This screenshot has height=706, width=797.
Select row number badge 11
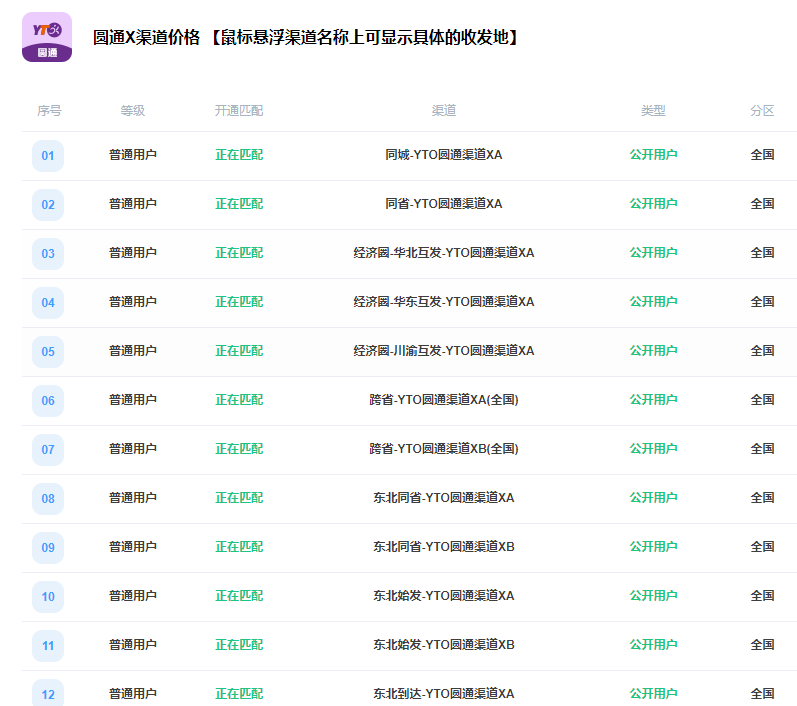coord(48,646)
